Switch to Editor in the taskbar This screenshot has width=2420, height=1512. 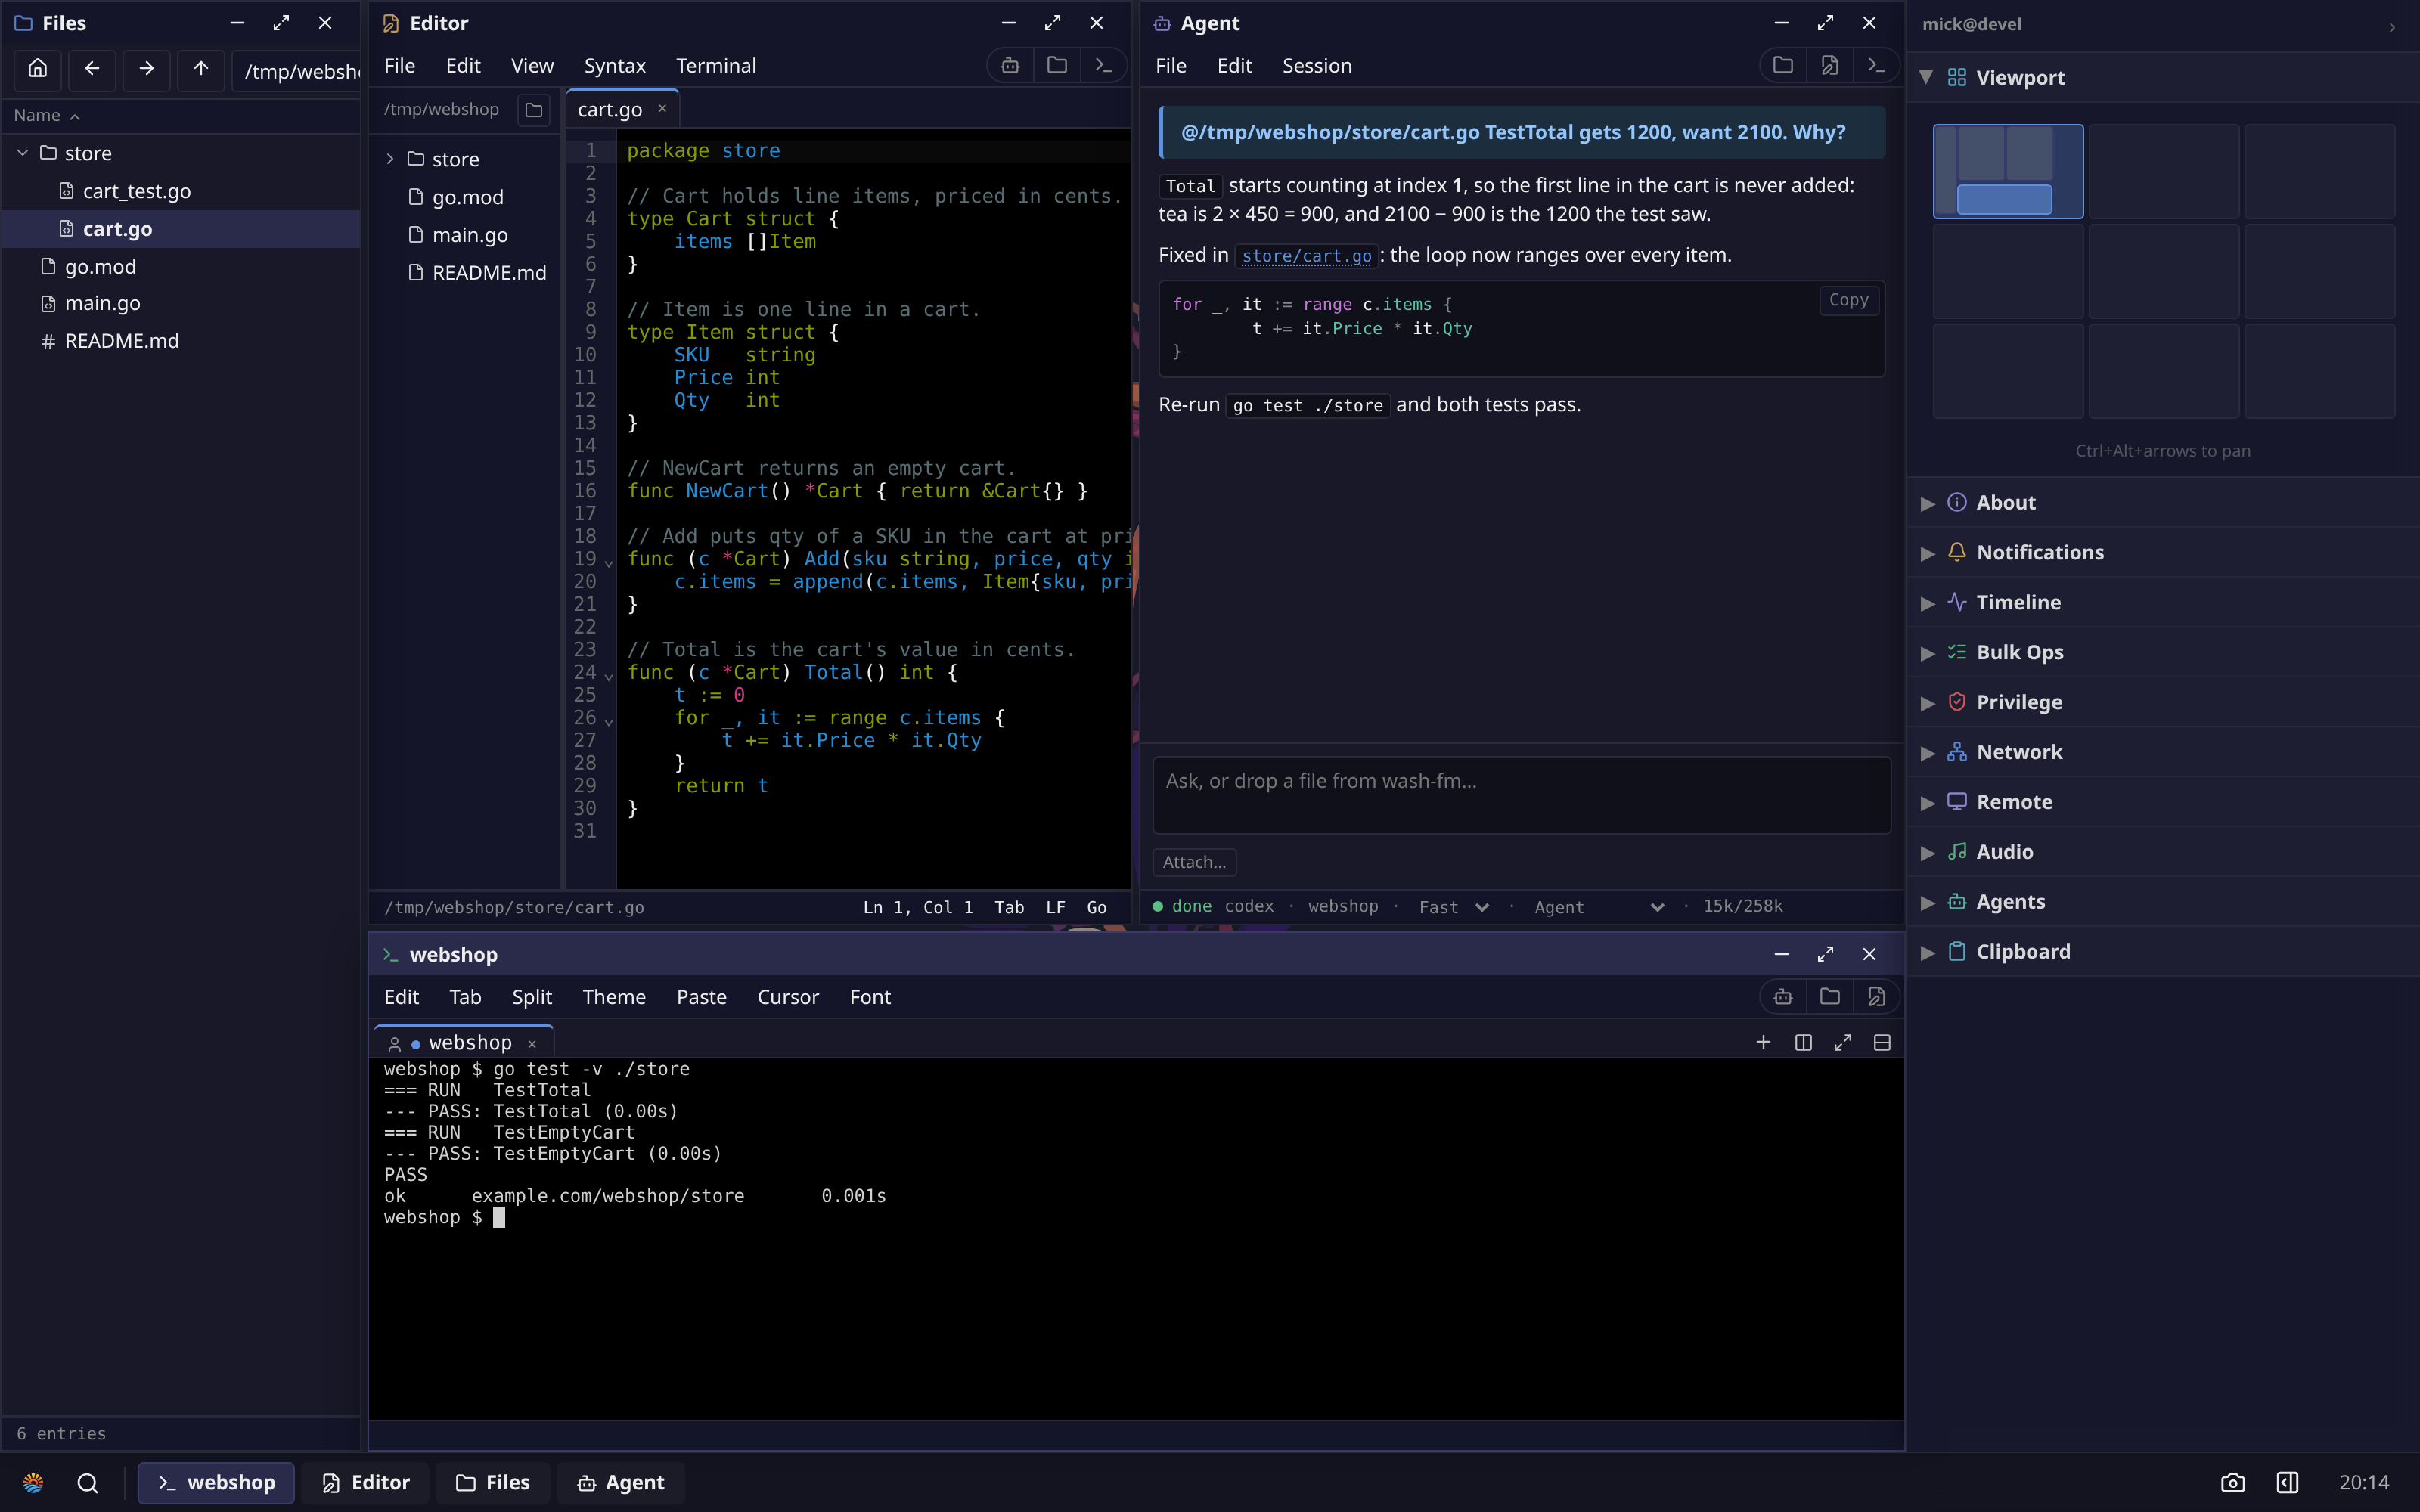point(366,1483)
